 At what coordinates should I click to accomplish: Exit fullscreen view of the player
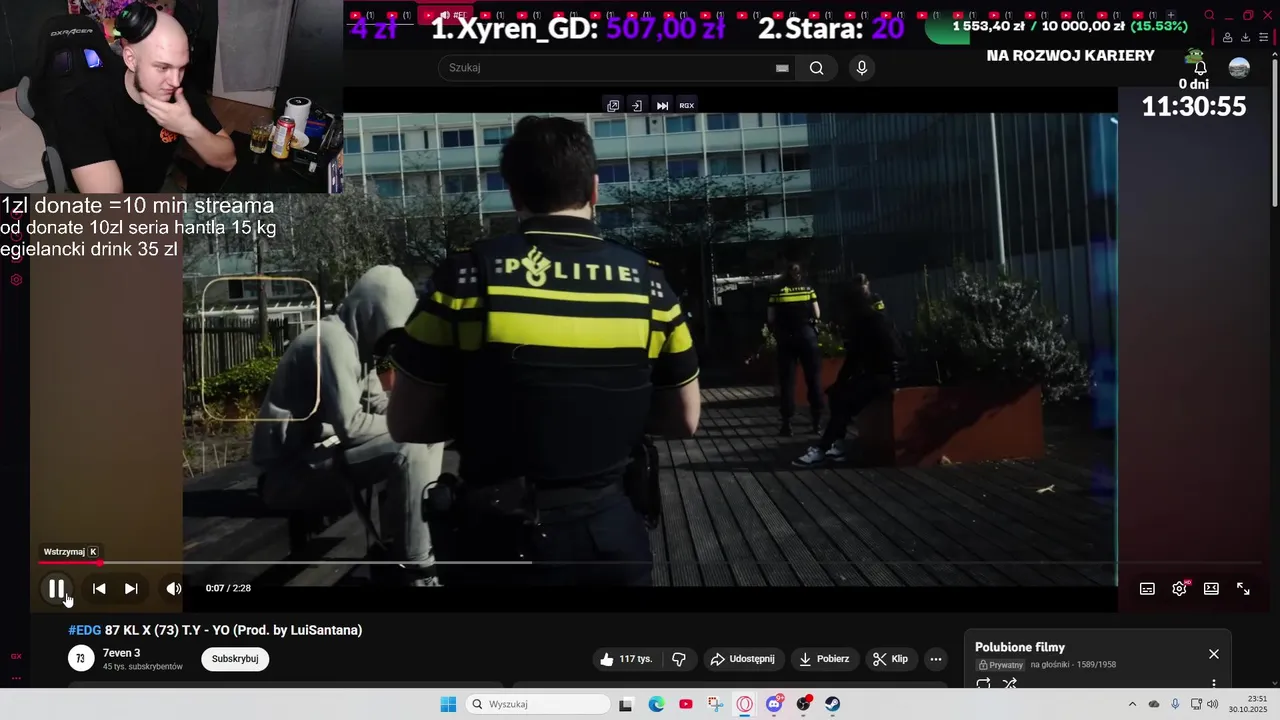coord(1243,589)
